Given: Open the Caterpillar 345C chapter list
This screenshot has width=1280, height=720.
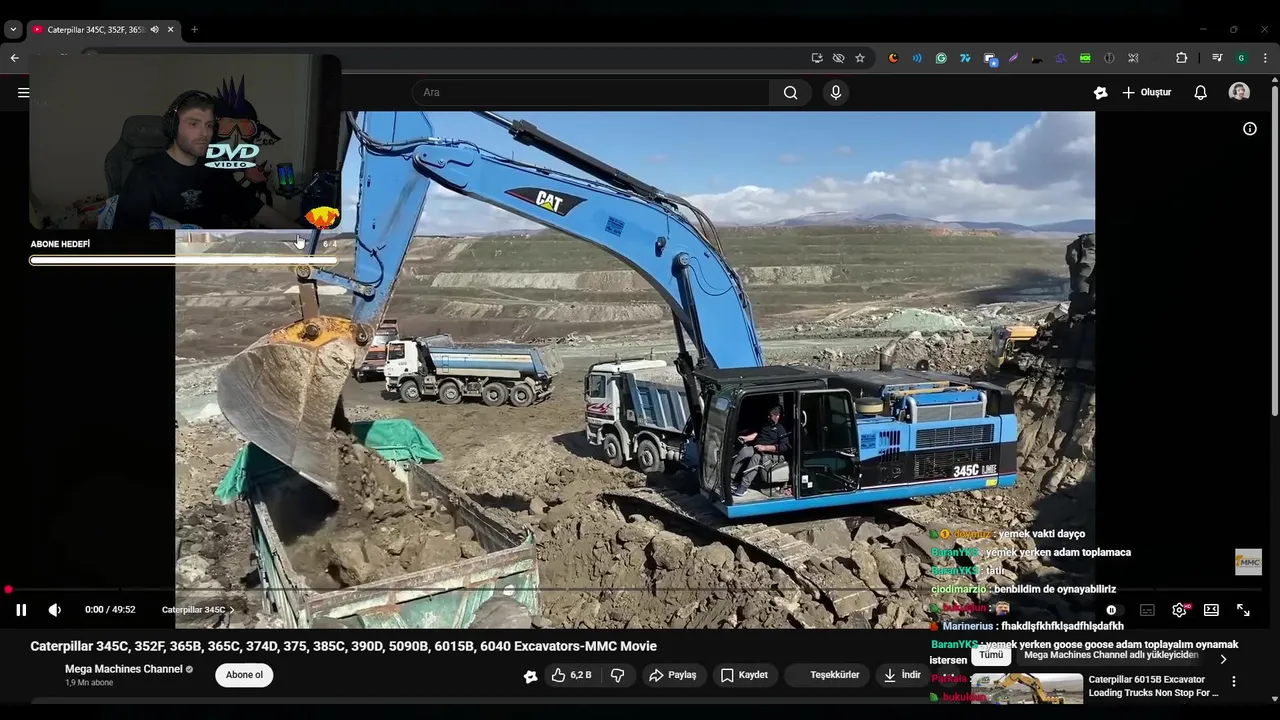Looking at the screenshot, I should tap(198, 610).
